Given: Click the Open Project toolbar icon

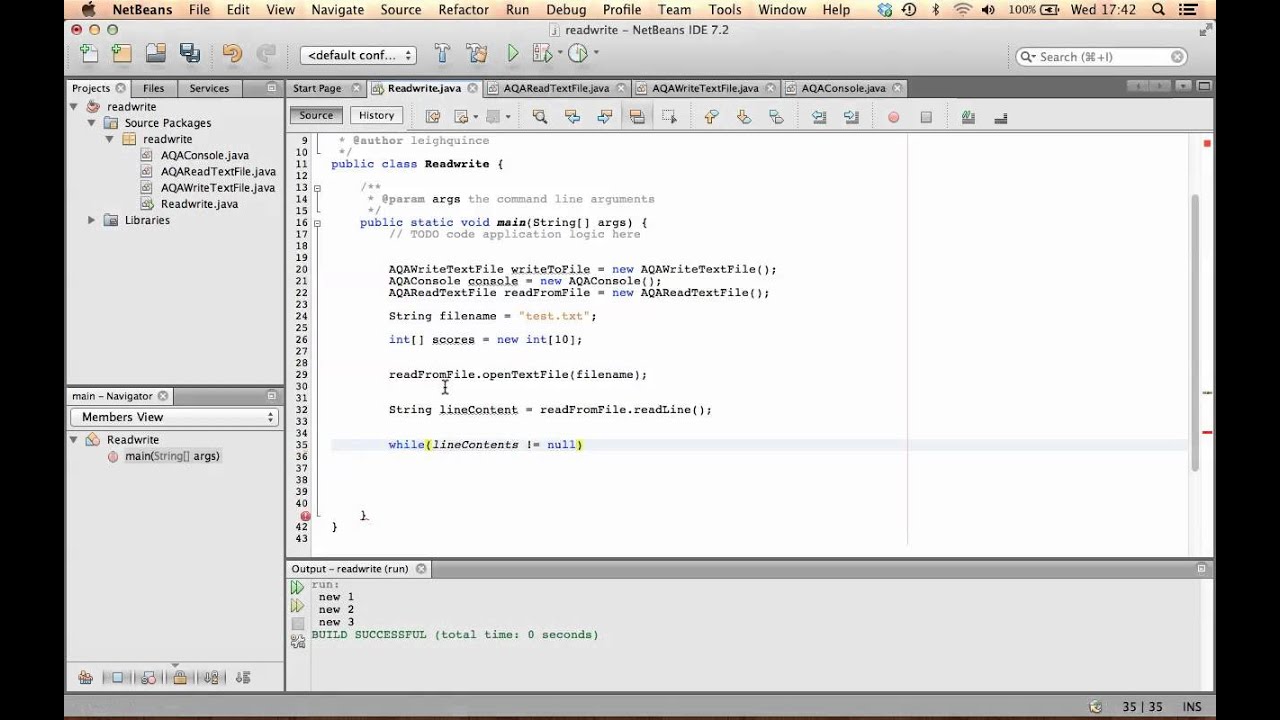Looking at the screenshot, I should click(x=155, y=54).
